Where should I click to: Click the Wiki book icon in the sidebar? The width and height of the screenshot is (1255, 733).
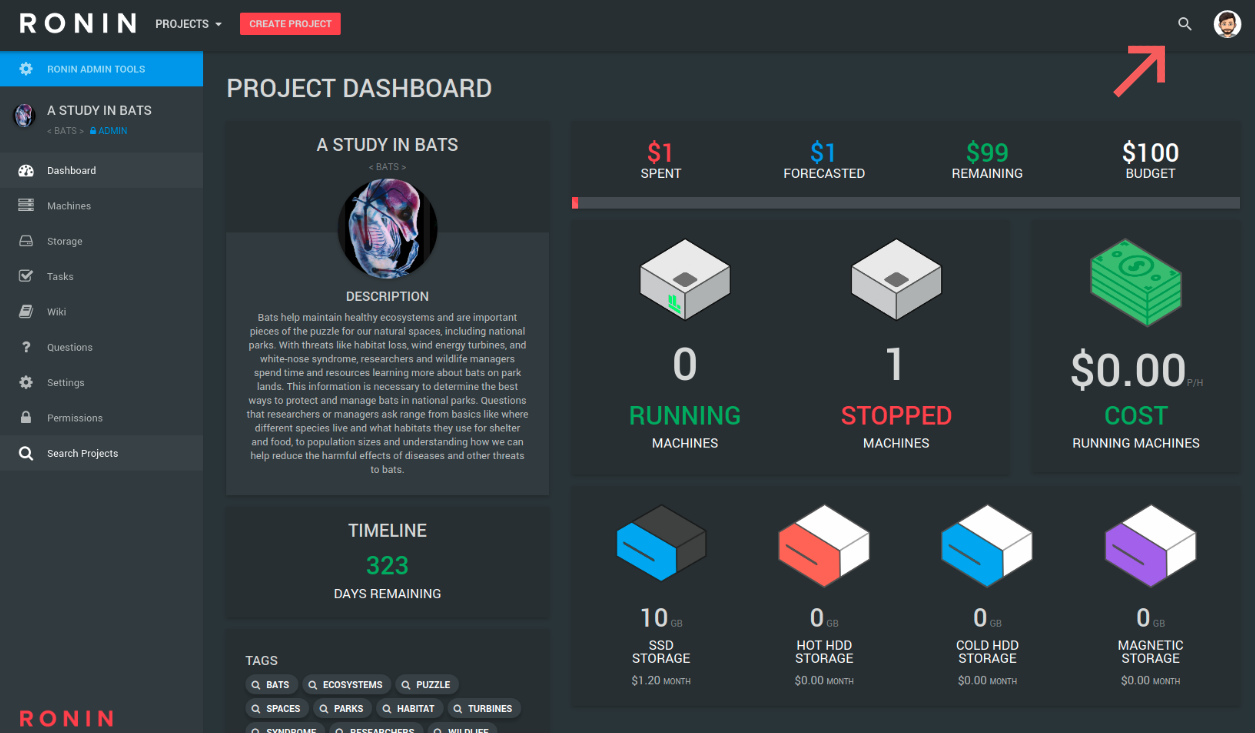point(26,312)
